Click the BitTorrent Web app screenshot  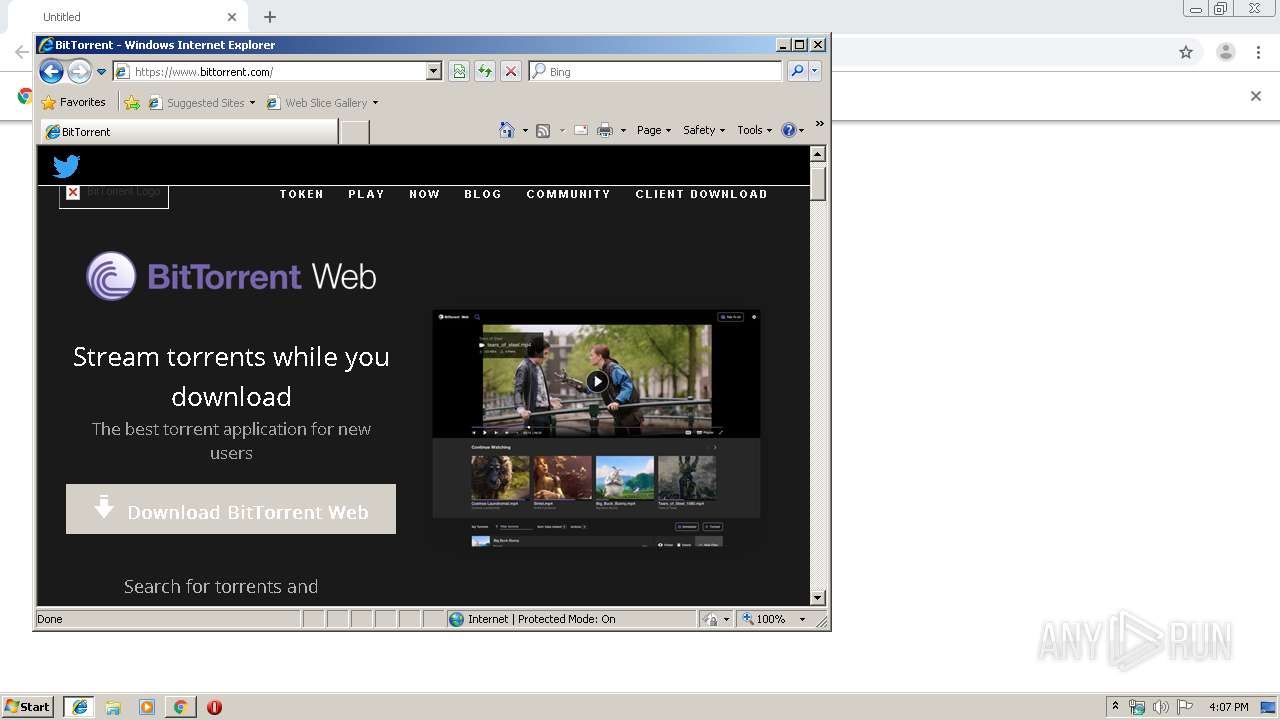tap(596, 429)
